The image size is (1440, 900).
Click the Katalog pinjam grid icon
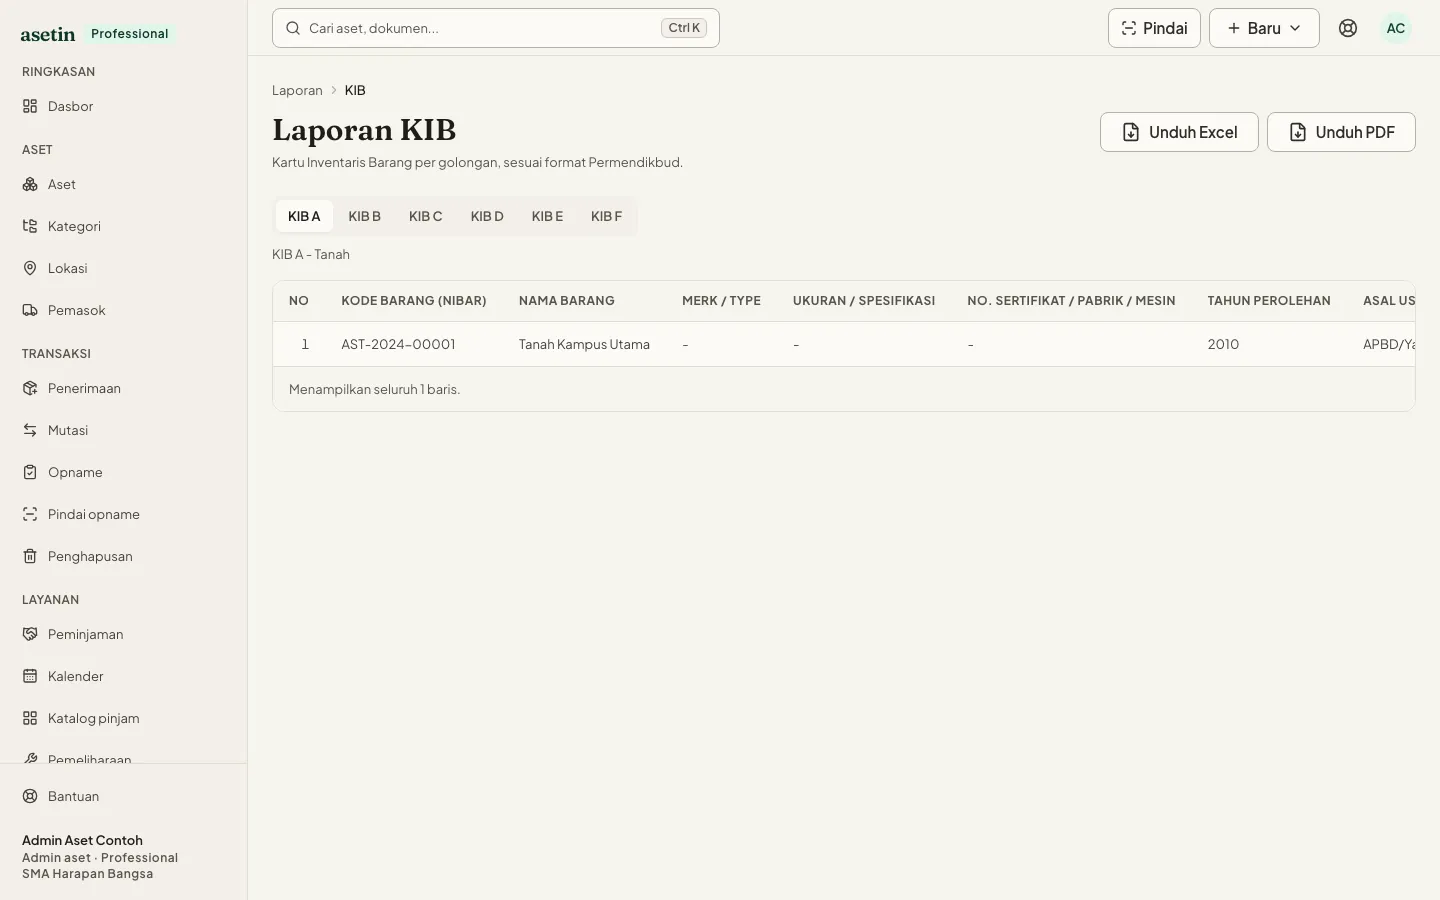pyautogui.click(x=30, y=718)
